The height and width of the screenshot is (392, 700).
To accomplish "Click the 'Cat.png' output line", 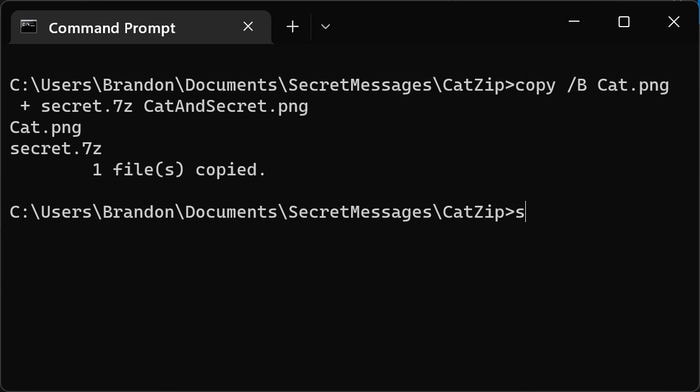I will tap(46, 128).
